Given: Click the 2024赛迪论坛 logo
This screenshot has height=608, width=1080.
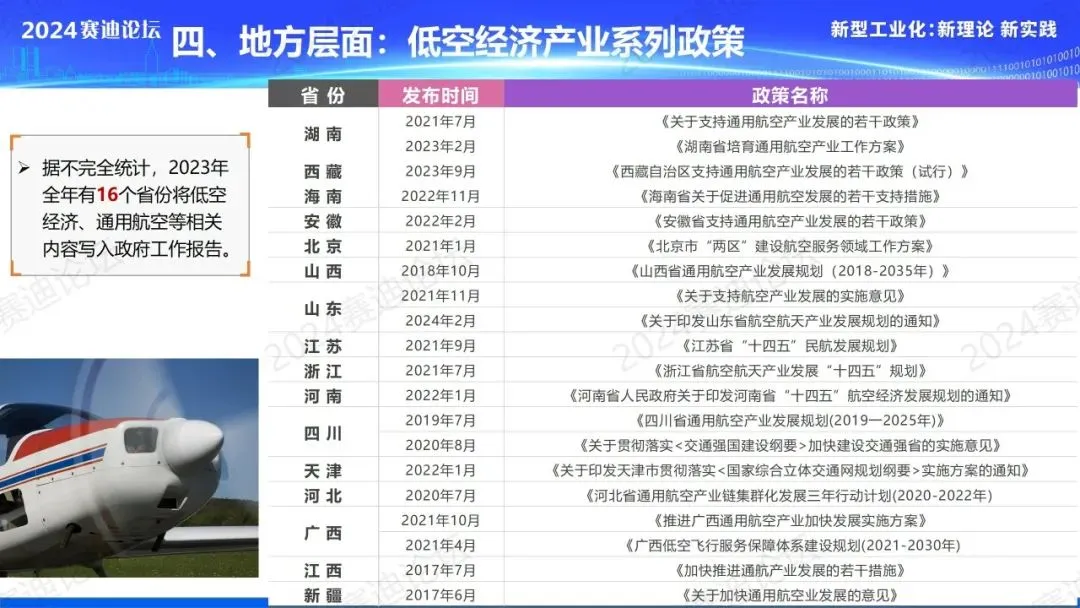Looking at the screenshot, I should coord(90,30).
